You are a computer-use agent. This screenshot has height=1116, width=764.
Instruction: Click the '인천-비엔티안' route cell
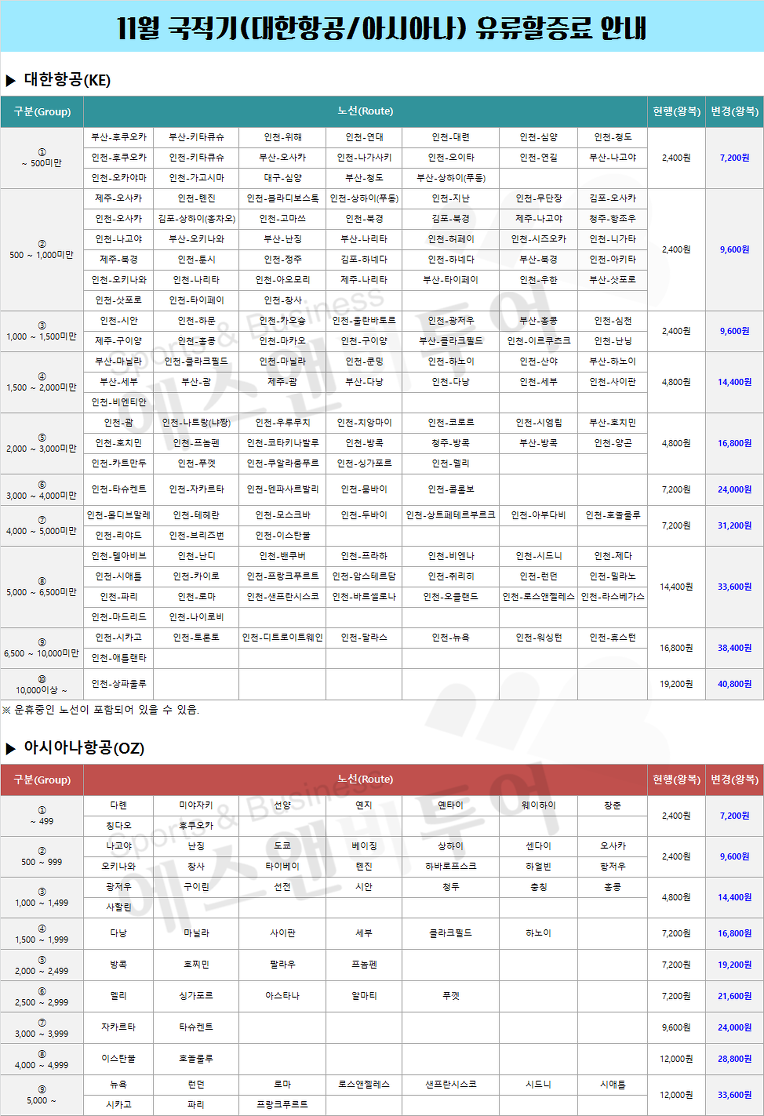click(x=118, y=402)
